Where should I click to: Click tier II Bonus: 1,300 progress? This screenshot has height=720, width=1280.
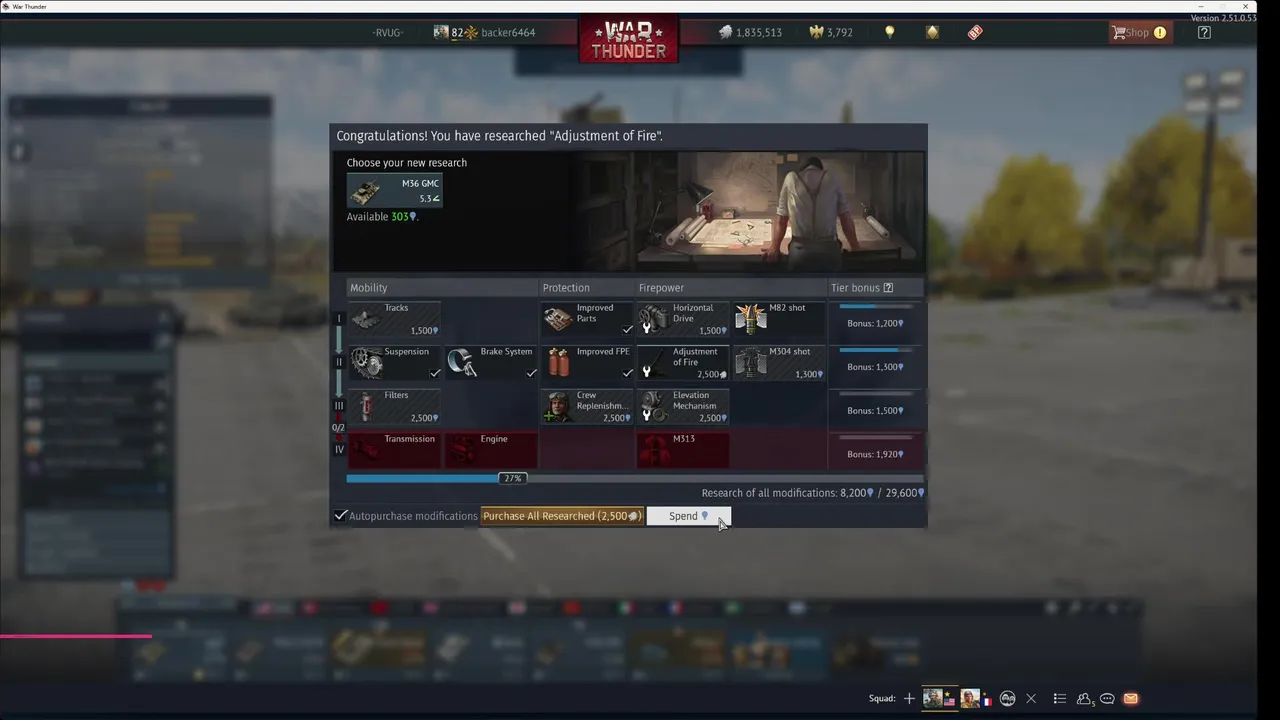coord(876,363)
